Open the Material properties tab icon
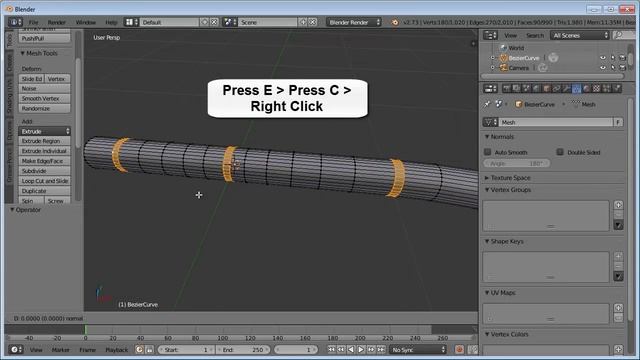The width and height of the screenshot is (640, 360). (587, 88)
